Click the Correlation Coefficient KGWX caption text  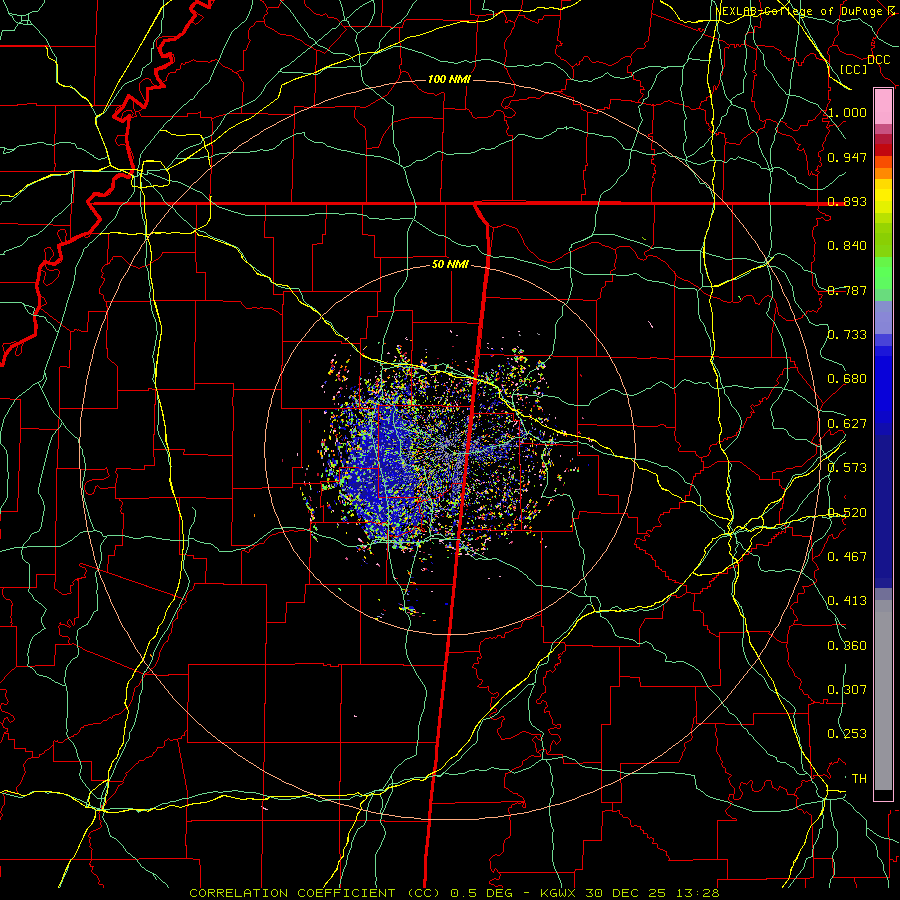(x=454, y=893)
